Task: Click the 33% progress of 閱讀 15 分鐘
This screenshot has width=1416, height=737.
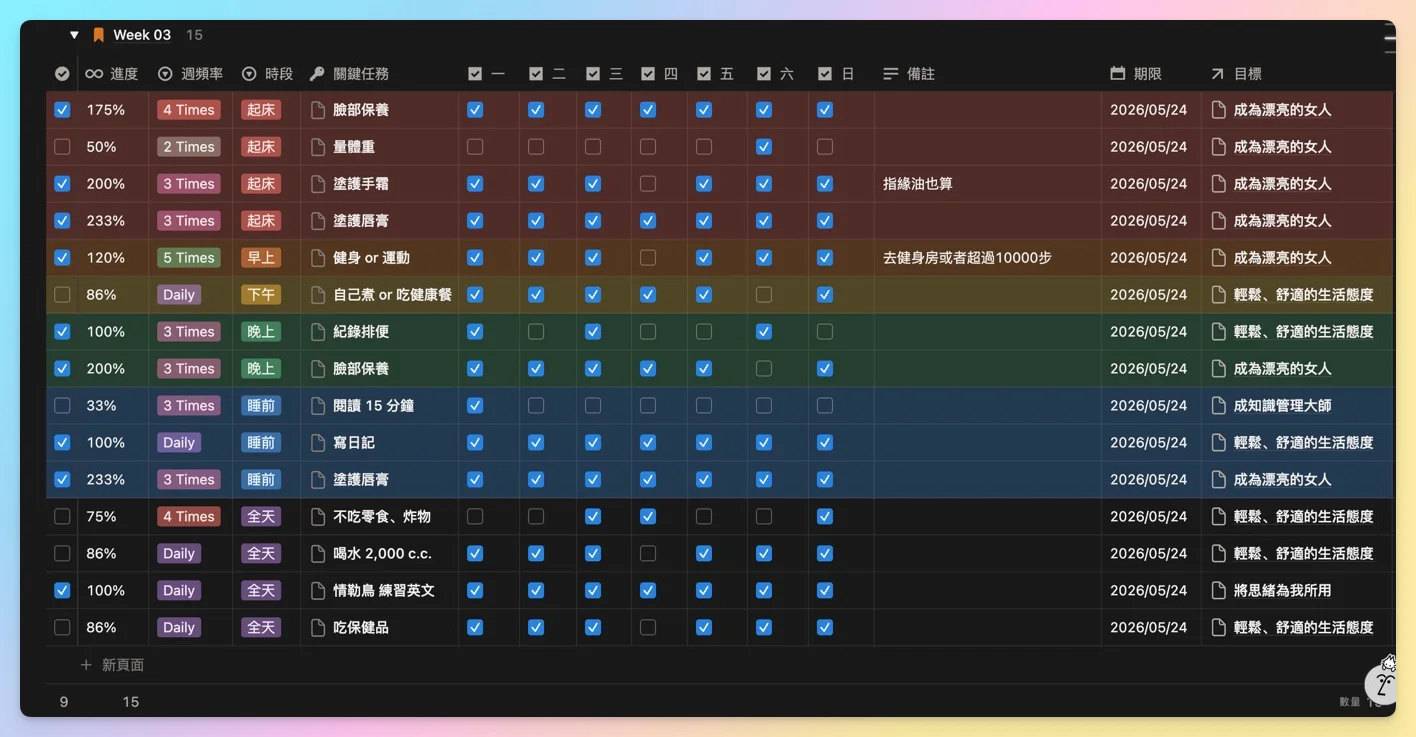Action: 102,406
